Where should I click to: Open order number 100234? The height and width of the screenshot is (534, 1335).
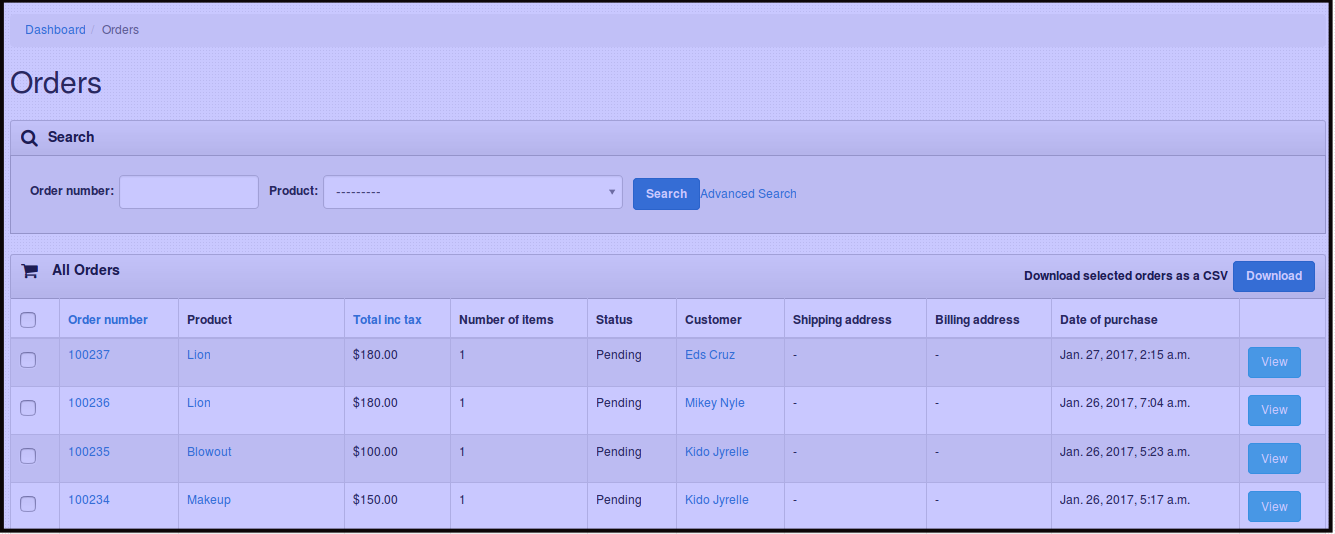[89, 500]
